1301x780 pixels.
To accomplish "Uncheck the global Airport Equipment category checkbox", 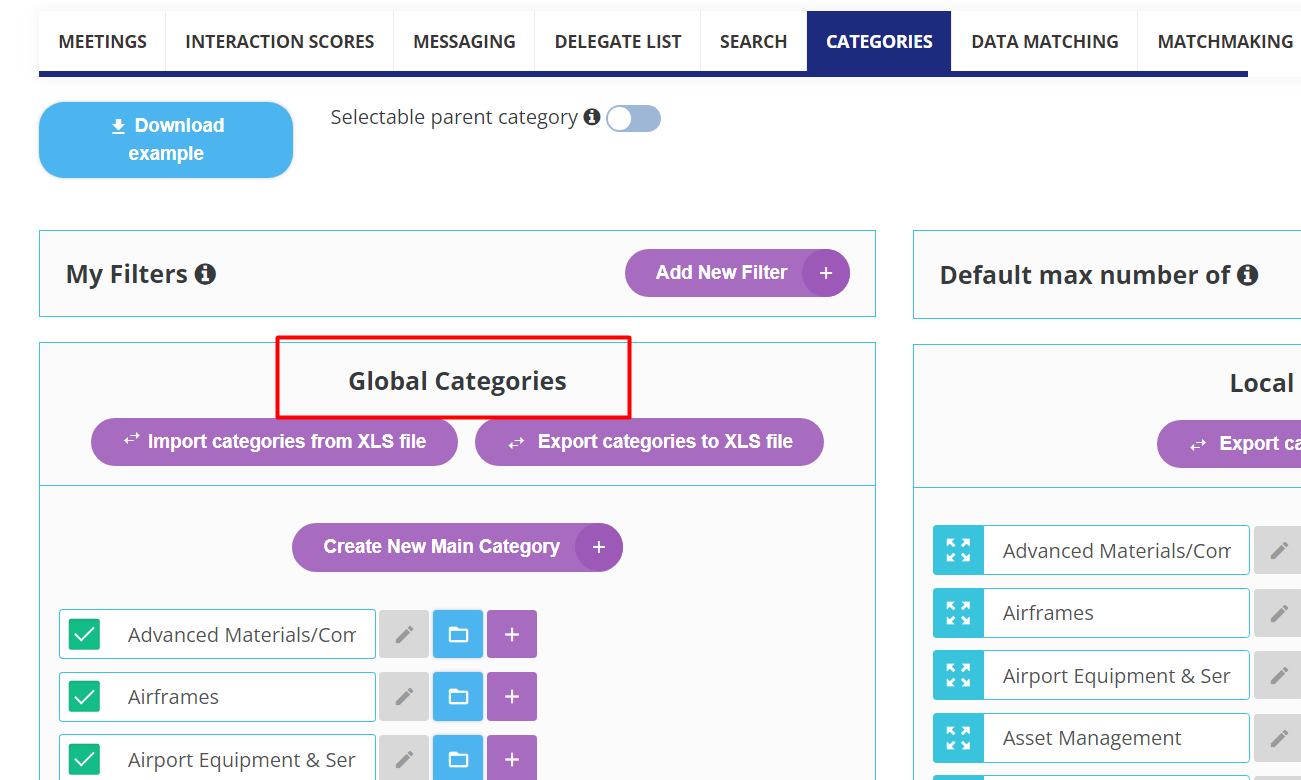I will (84, 759).
